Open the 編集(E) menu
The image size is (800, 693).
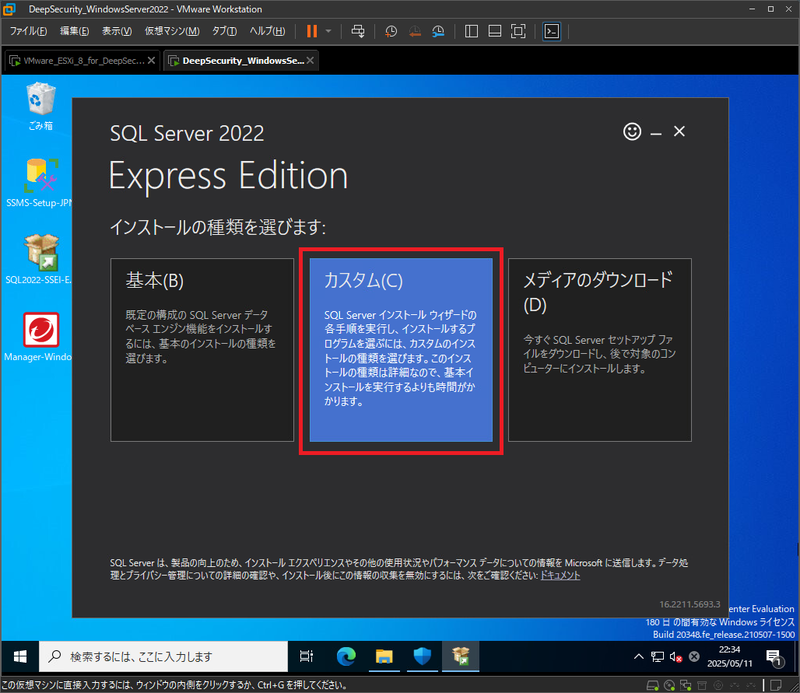74,31
